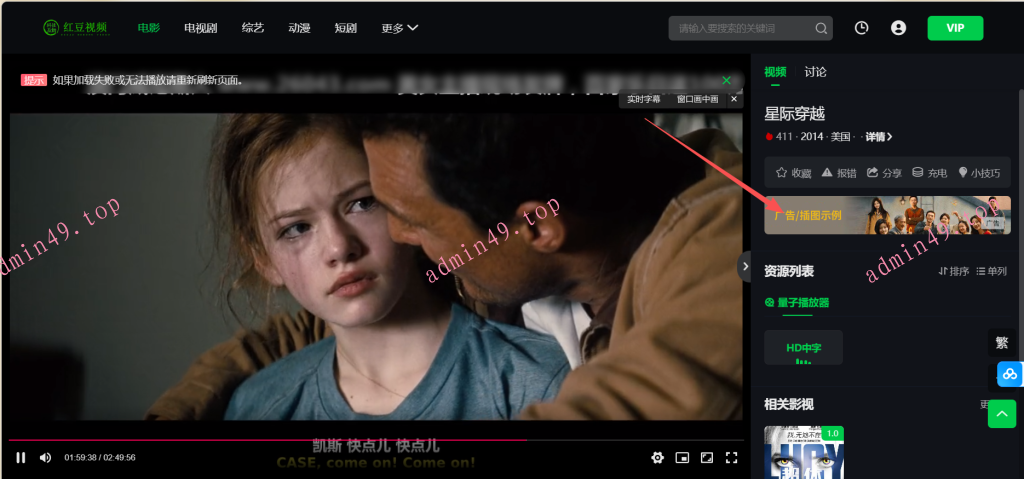1024x479 pixels.
Task: Toggle web page fullscreen mode
Action: click(x=707, y=458)
